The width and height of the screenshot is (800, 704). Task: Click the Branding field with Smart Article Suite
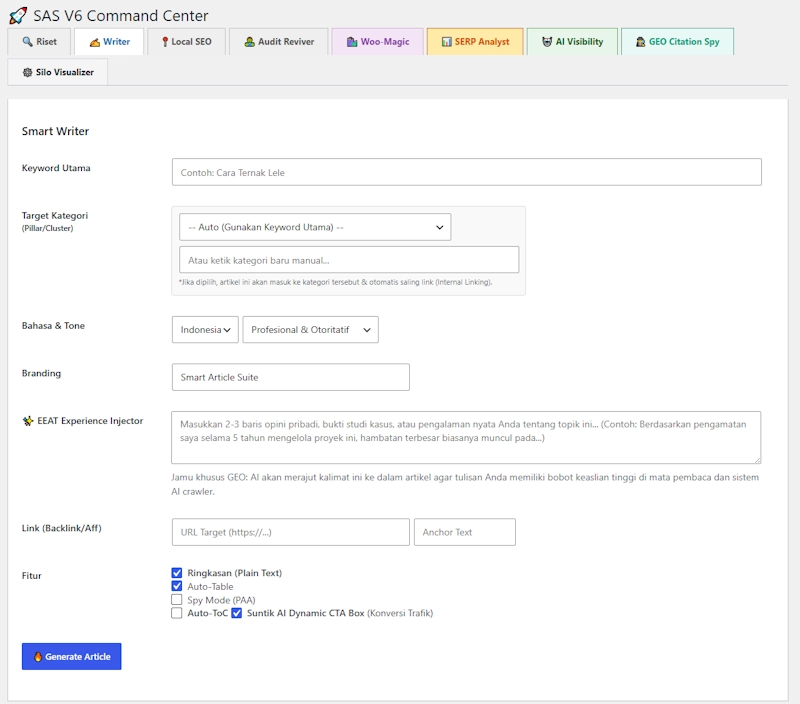tap(291, 377)
